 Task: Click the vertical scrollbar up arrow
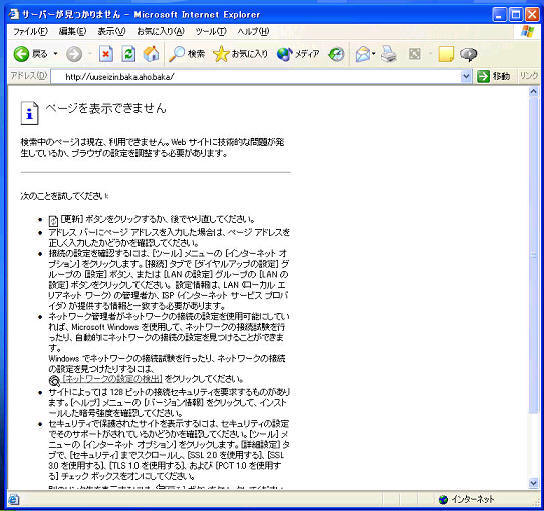(x=533, y=92)
